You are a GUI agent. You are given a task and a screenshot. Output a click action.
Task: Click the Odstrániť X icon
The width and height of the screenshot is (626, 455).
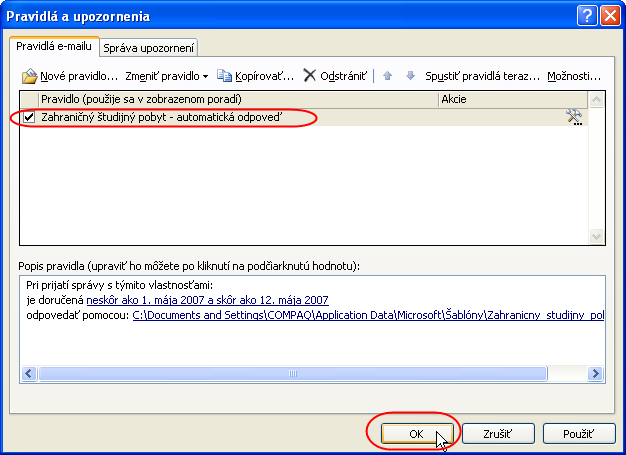pos(310,76)
